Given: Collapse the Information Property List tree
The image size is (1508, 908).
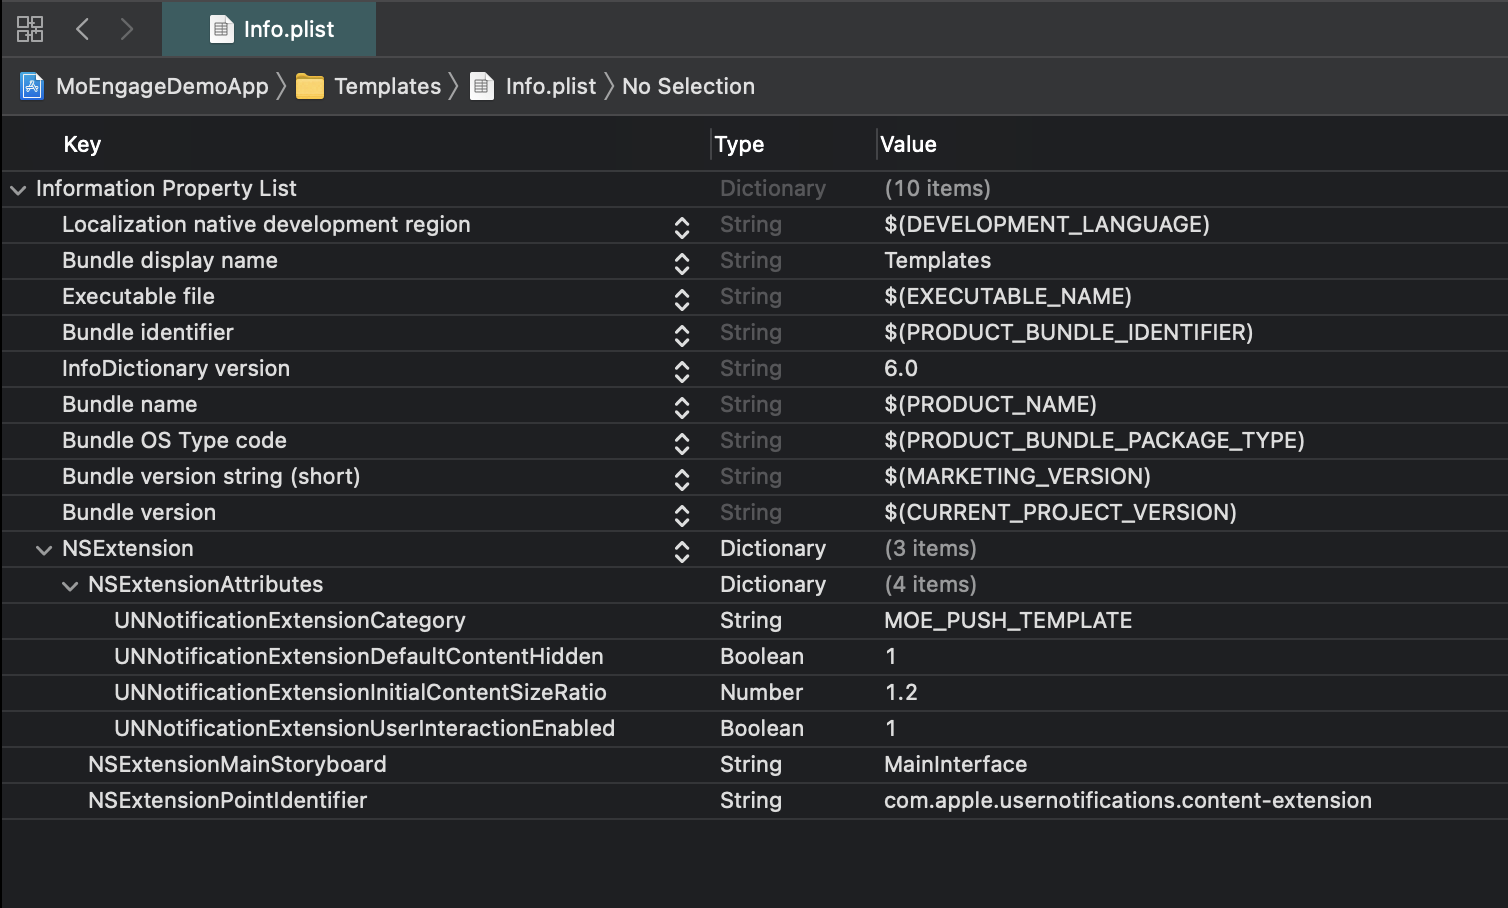Looking at the screenshot, I should (17, 189).
